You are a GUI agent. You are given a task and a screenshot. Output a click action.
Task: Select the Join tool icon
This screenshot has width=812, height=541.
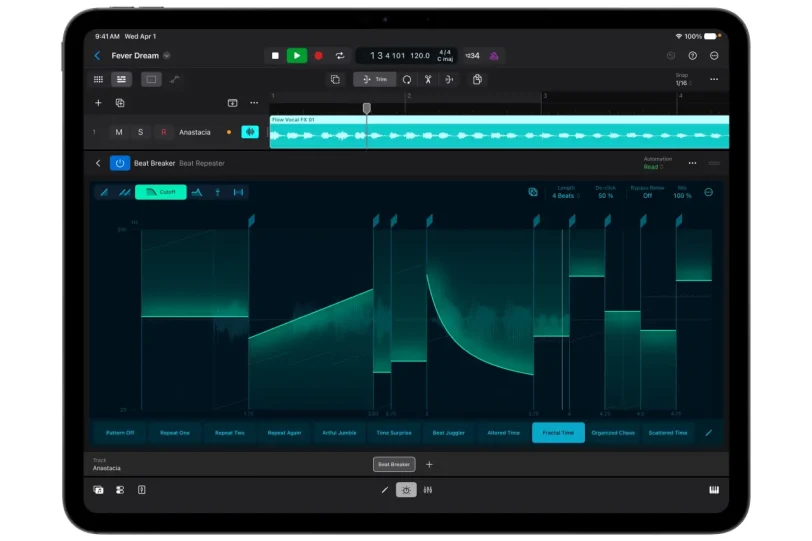click(x=449, y=79)
